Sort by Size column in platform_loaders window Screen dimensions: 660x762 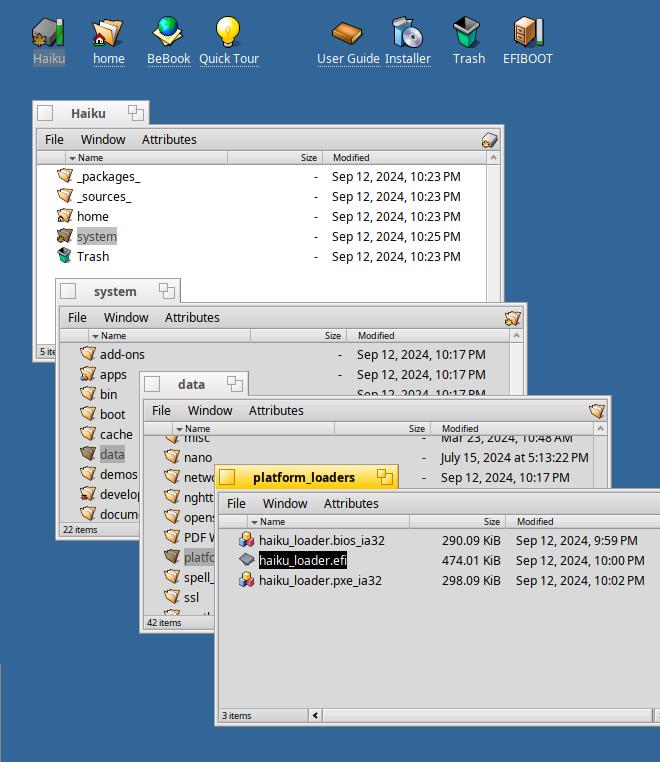point(457,521)
